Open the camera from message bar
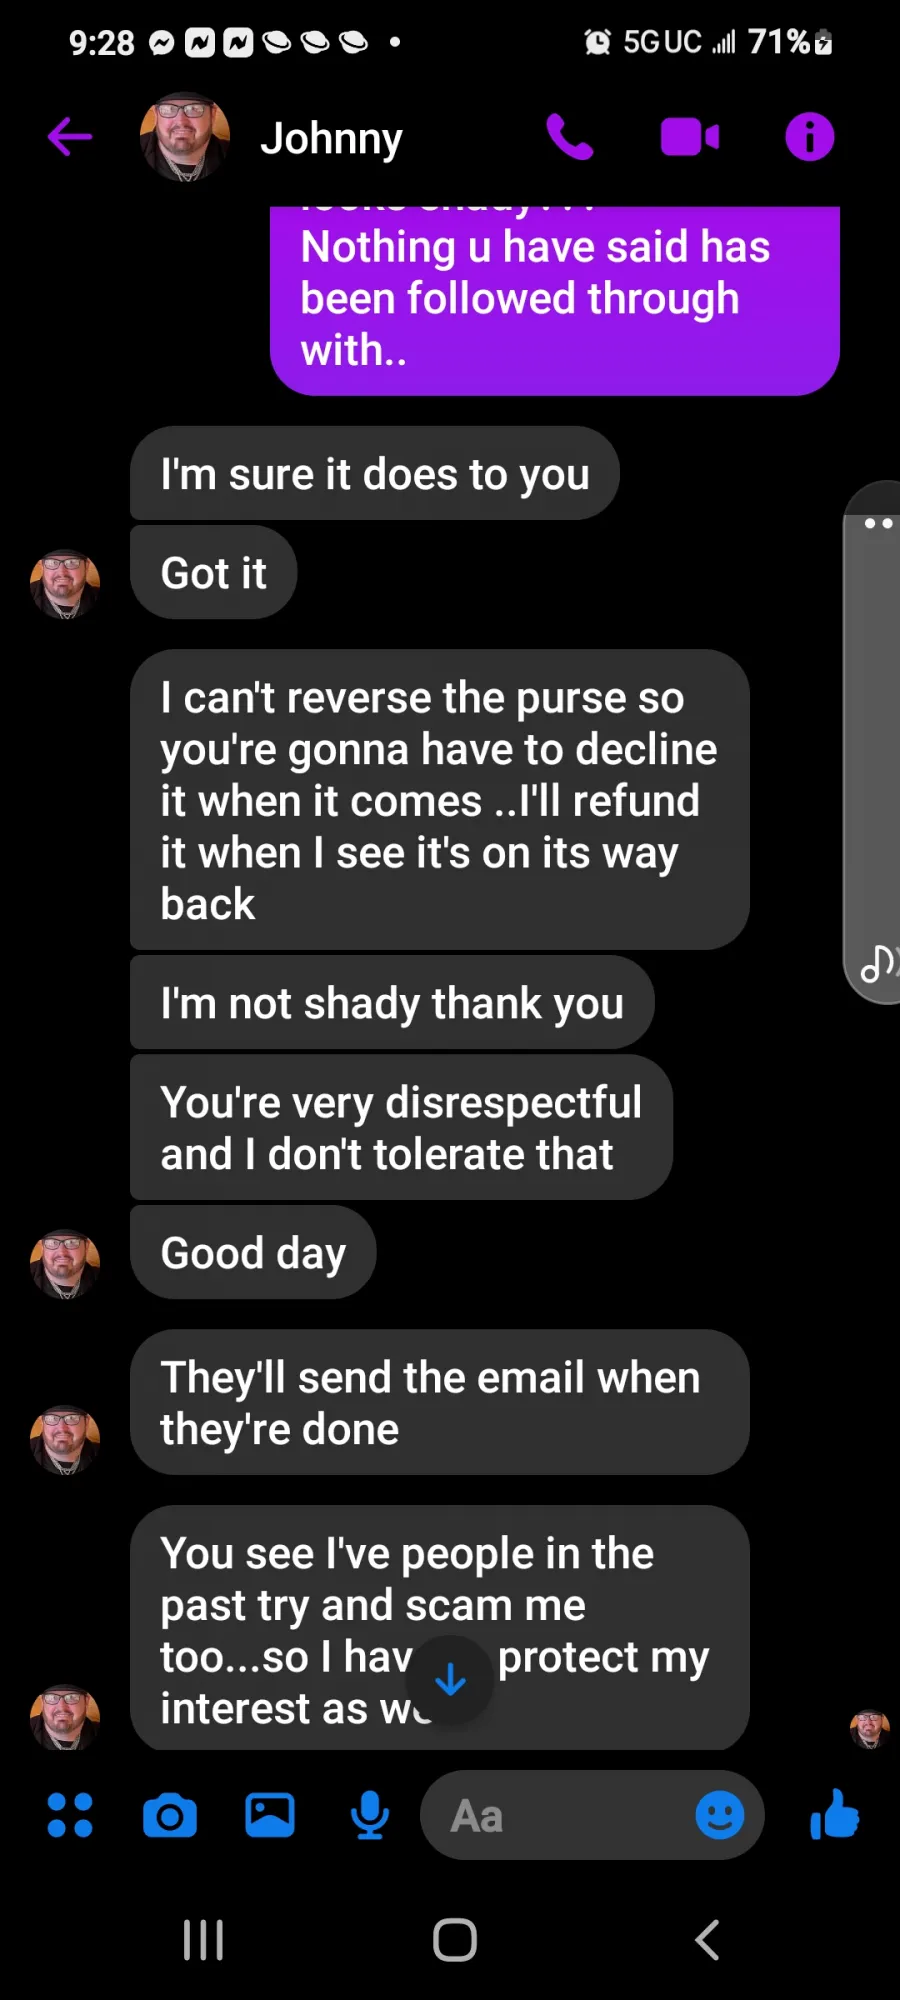This screenshot has height=2000, width=900. (170, 1815)
